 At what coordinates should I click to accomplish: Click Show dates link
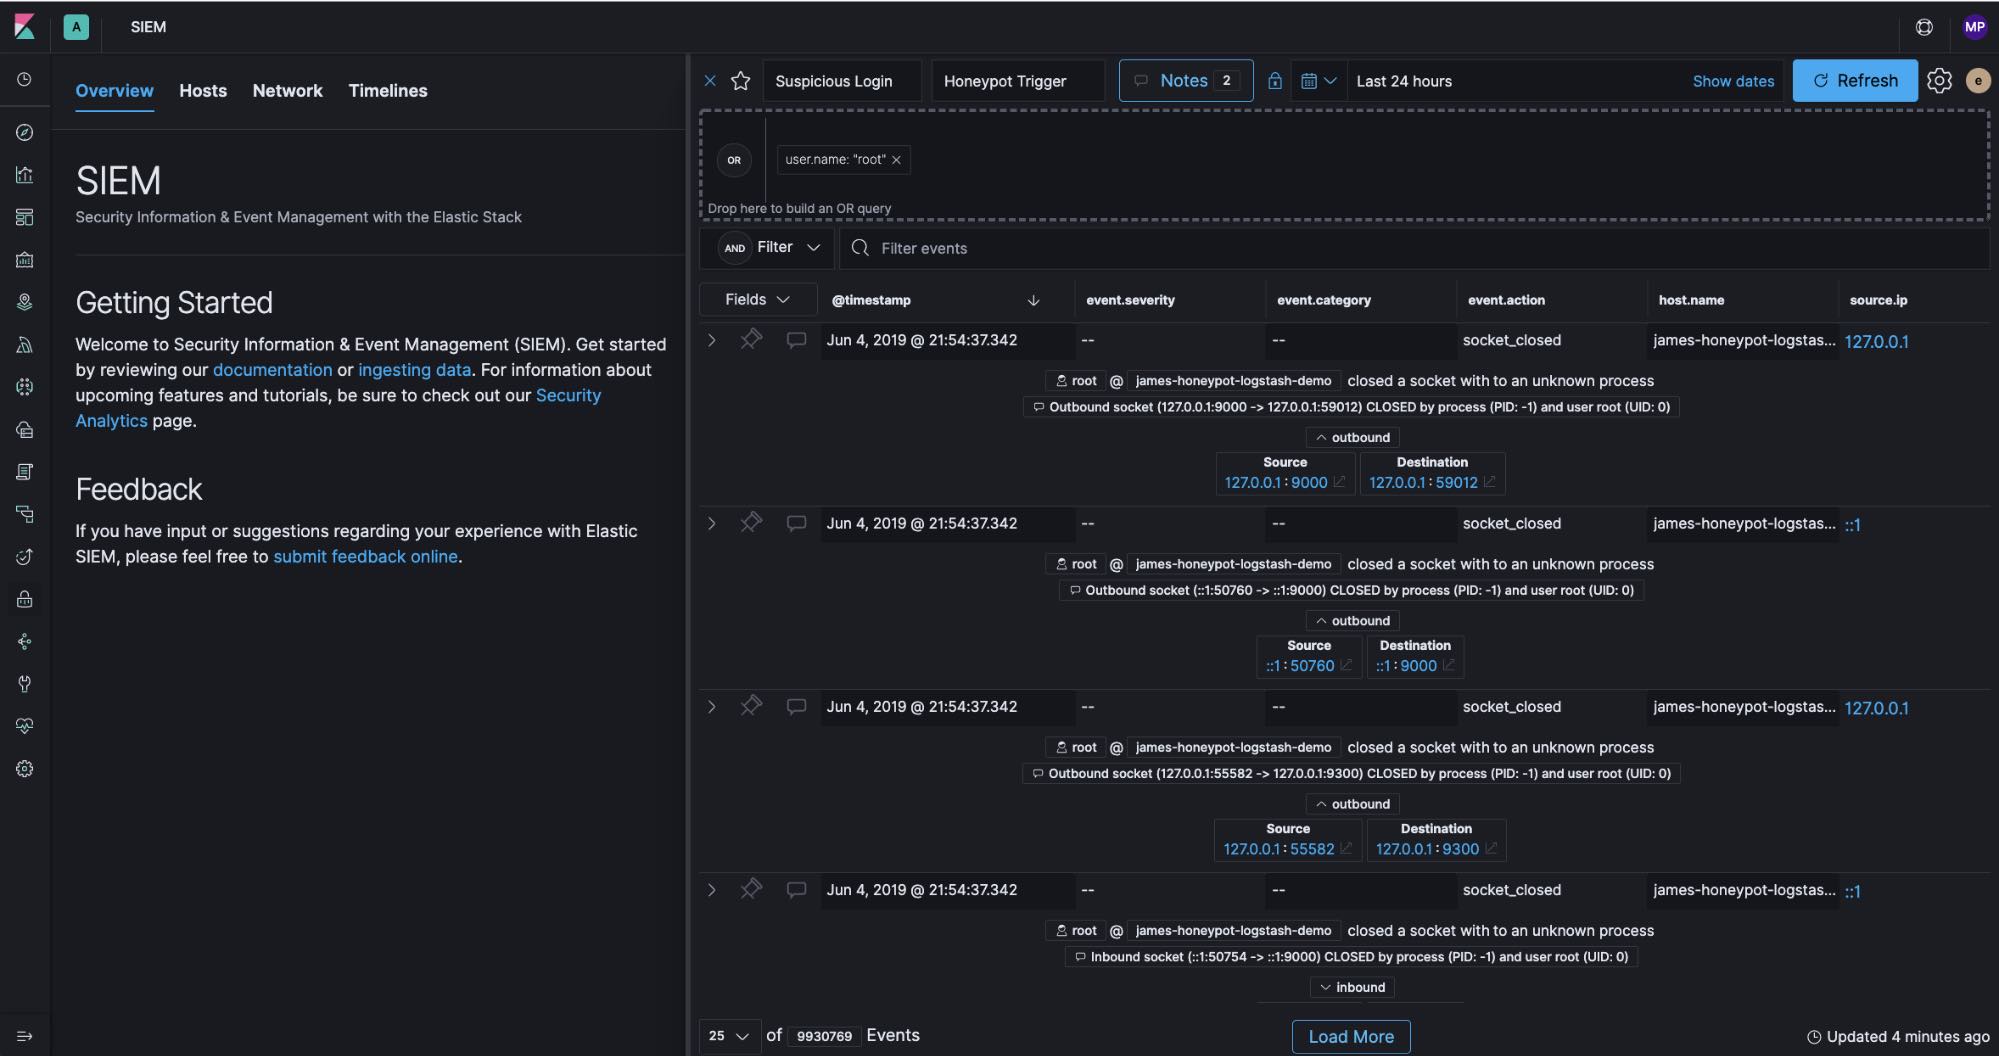point(1733,81)
